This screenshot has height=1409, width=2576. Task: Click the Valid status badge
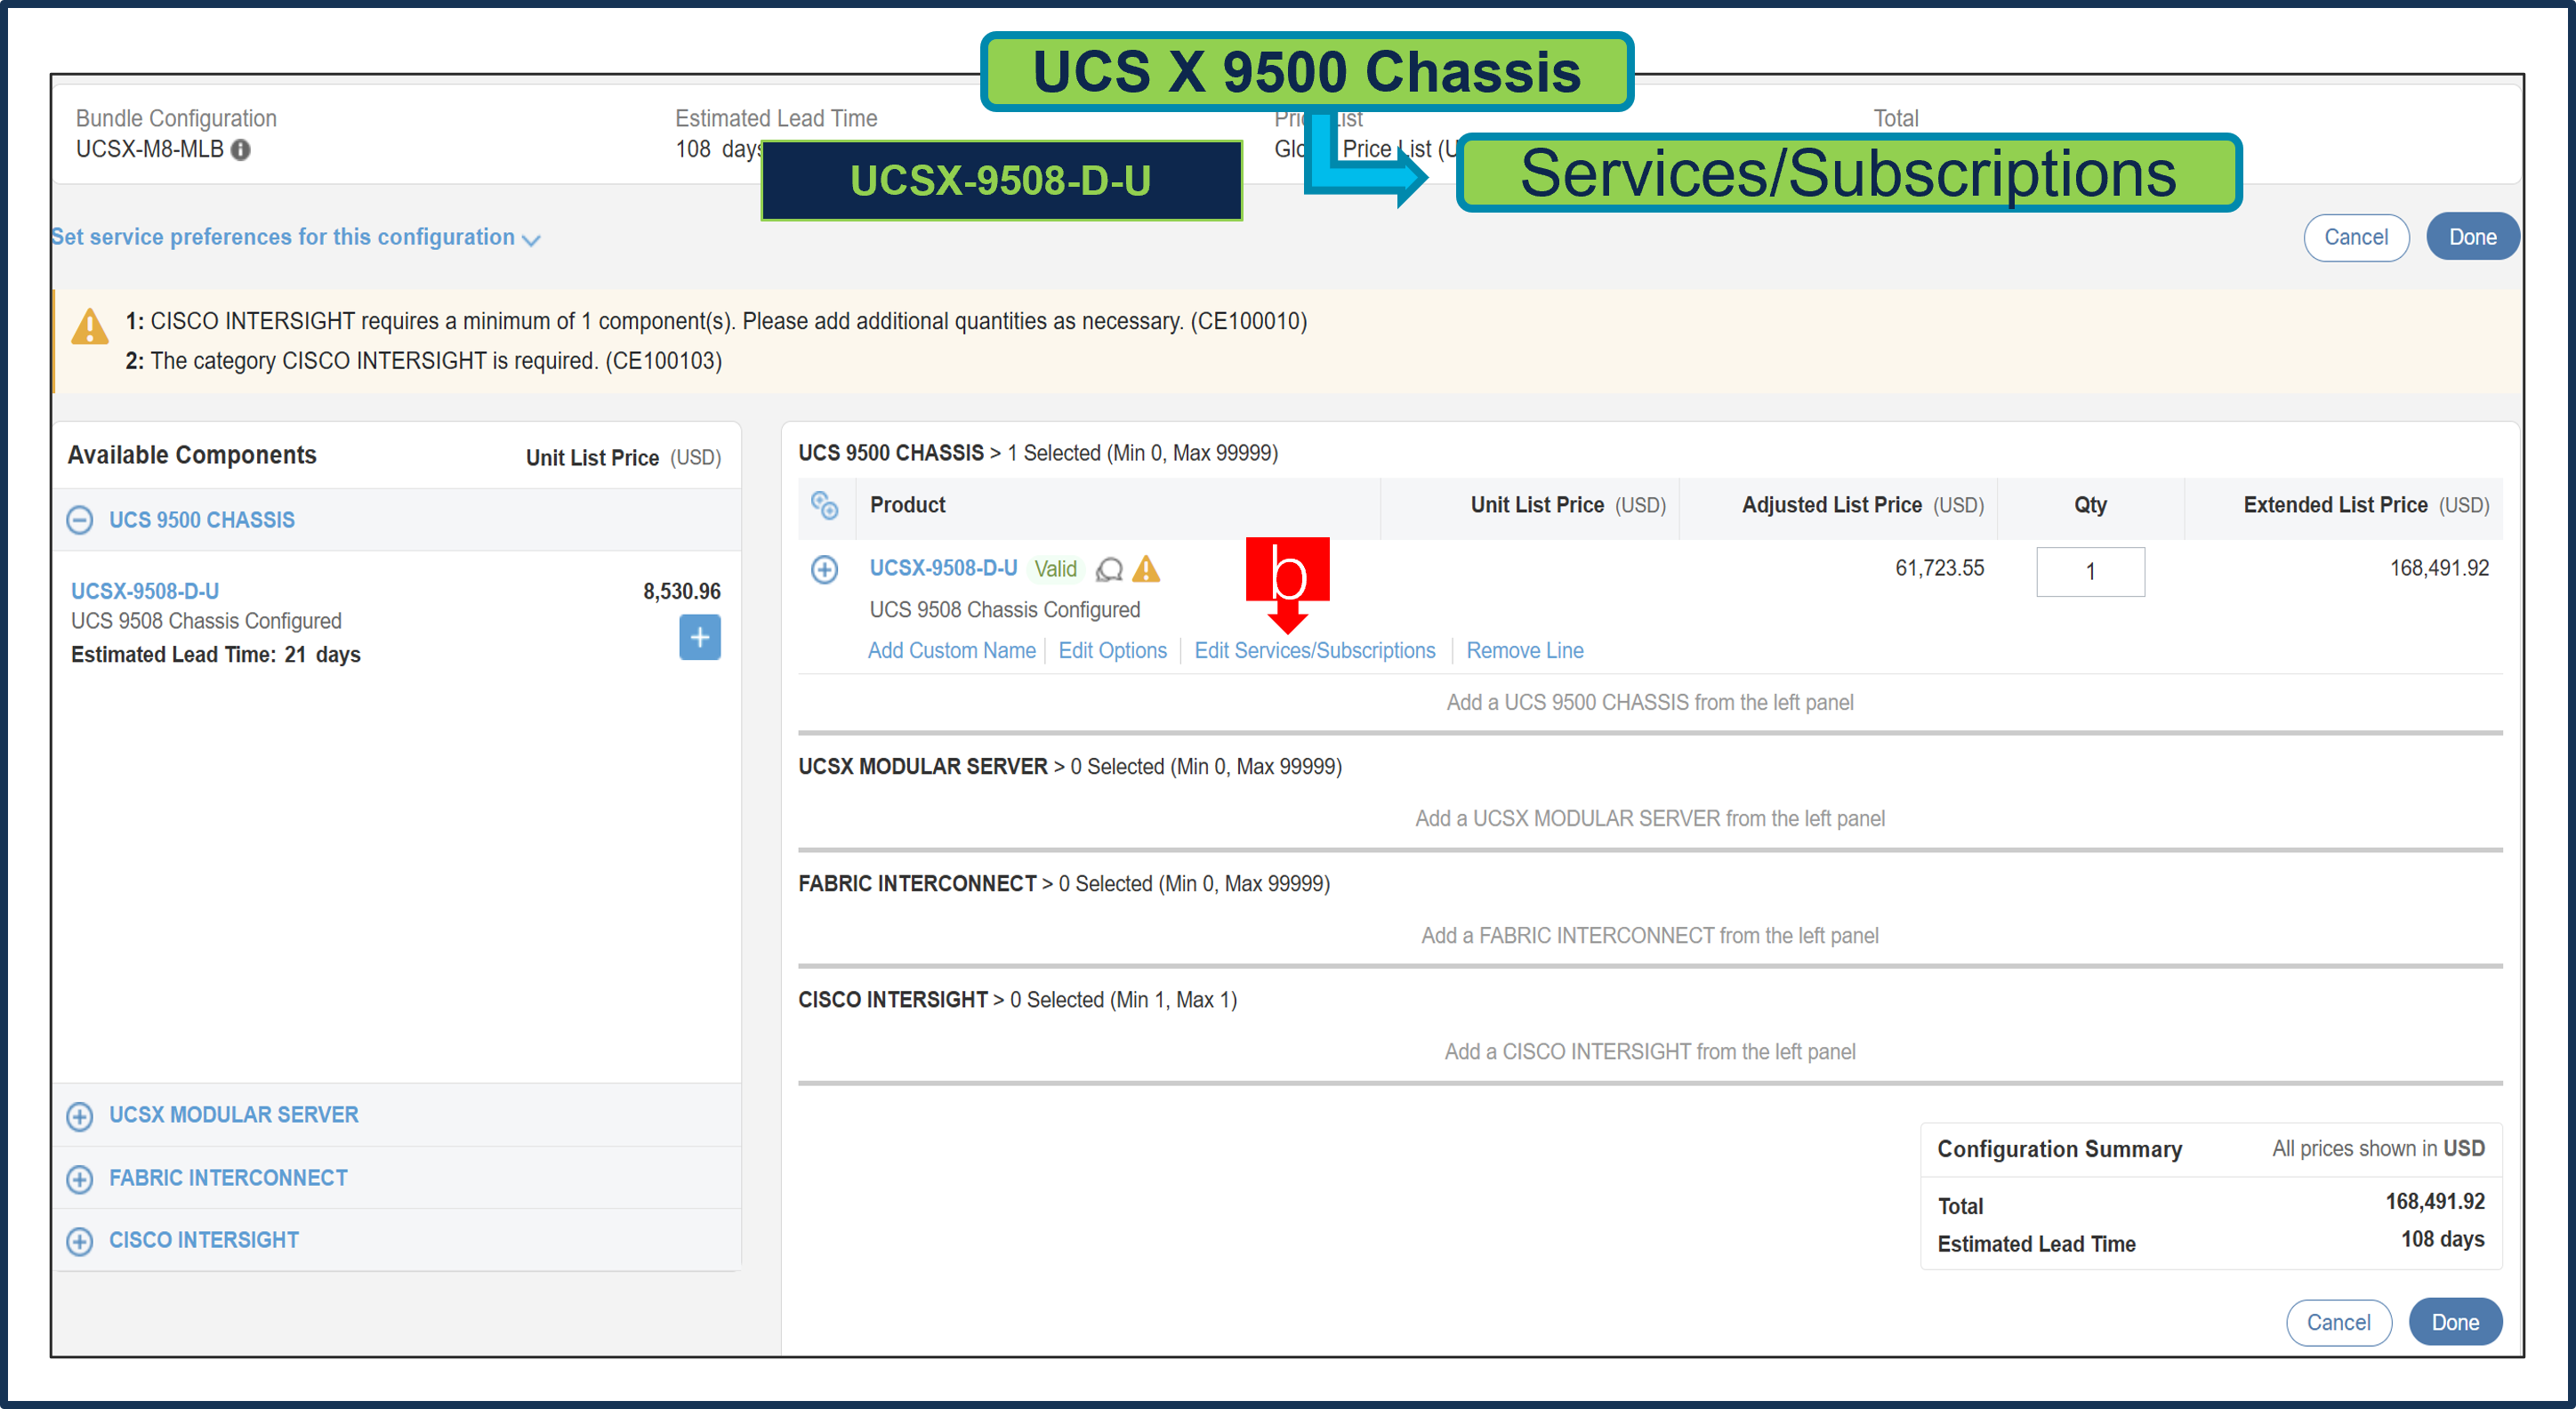[1055, 569]
